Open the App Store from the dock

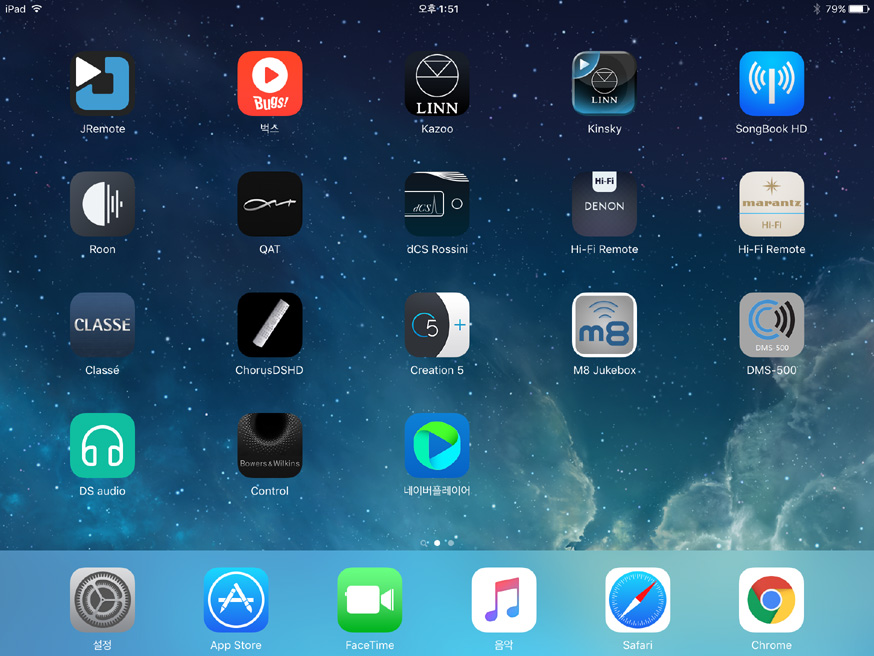click(x=236, y=600)
